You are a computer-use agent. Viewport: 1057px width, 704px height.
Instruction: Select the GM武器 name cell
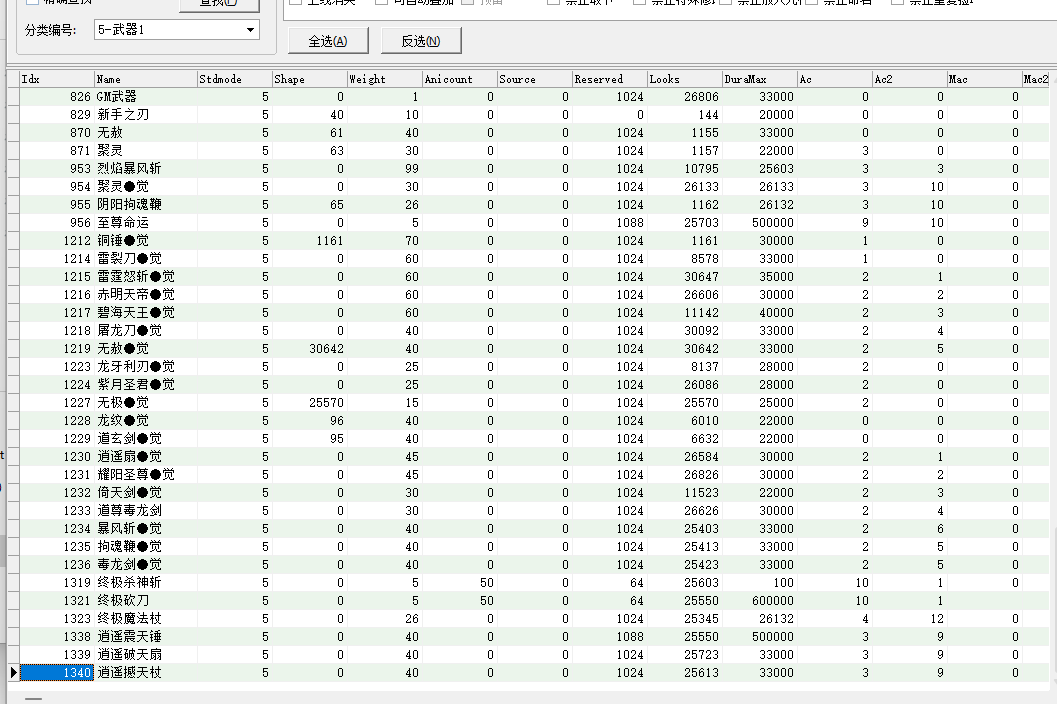[117, 97]
